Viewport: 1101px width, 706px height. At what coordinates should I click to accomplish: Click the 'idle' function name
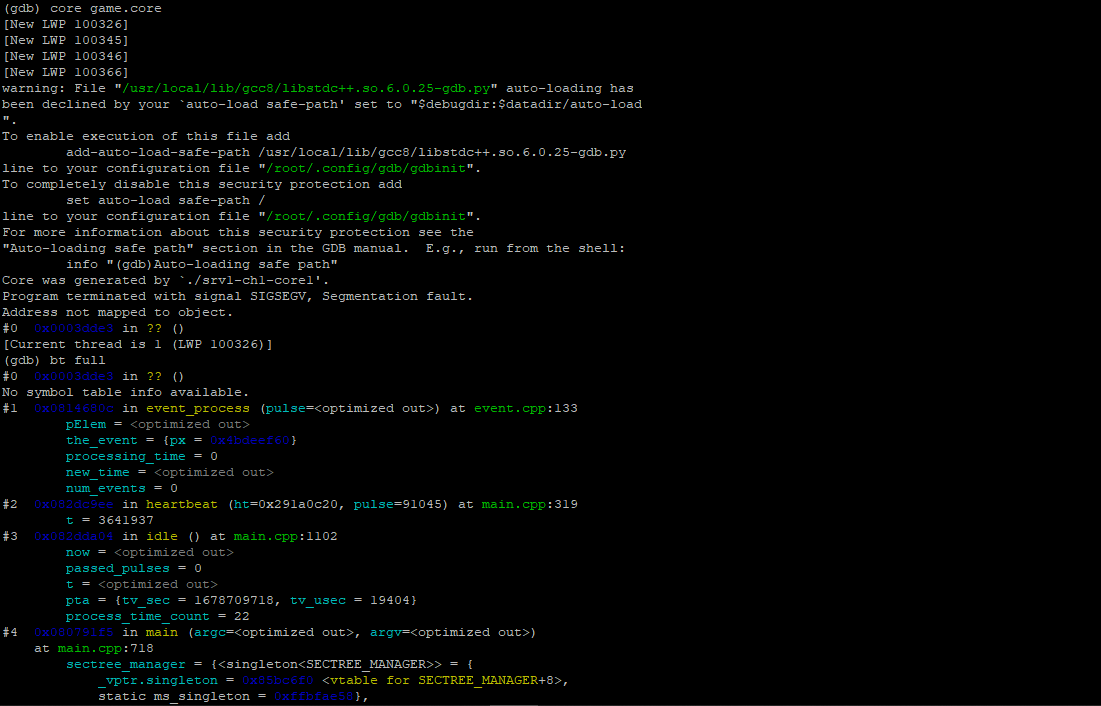click(162, 537)
